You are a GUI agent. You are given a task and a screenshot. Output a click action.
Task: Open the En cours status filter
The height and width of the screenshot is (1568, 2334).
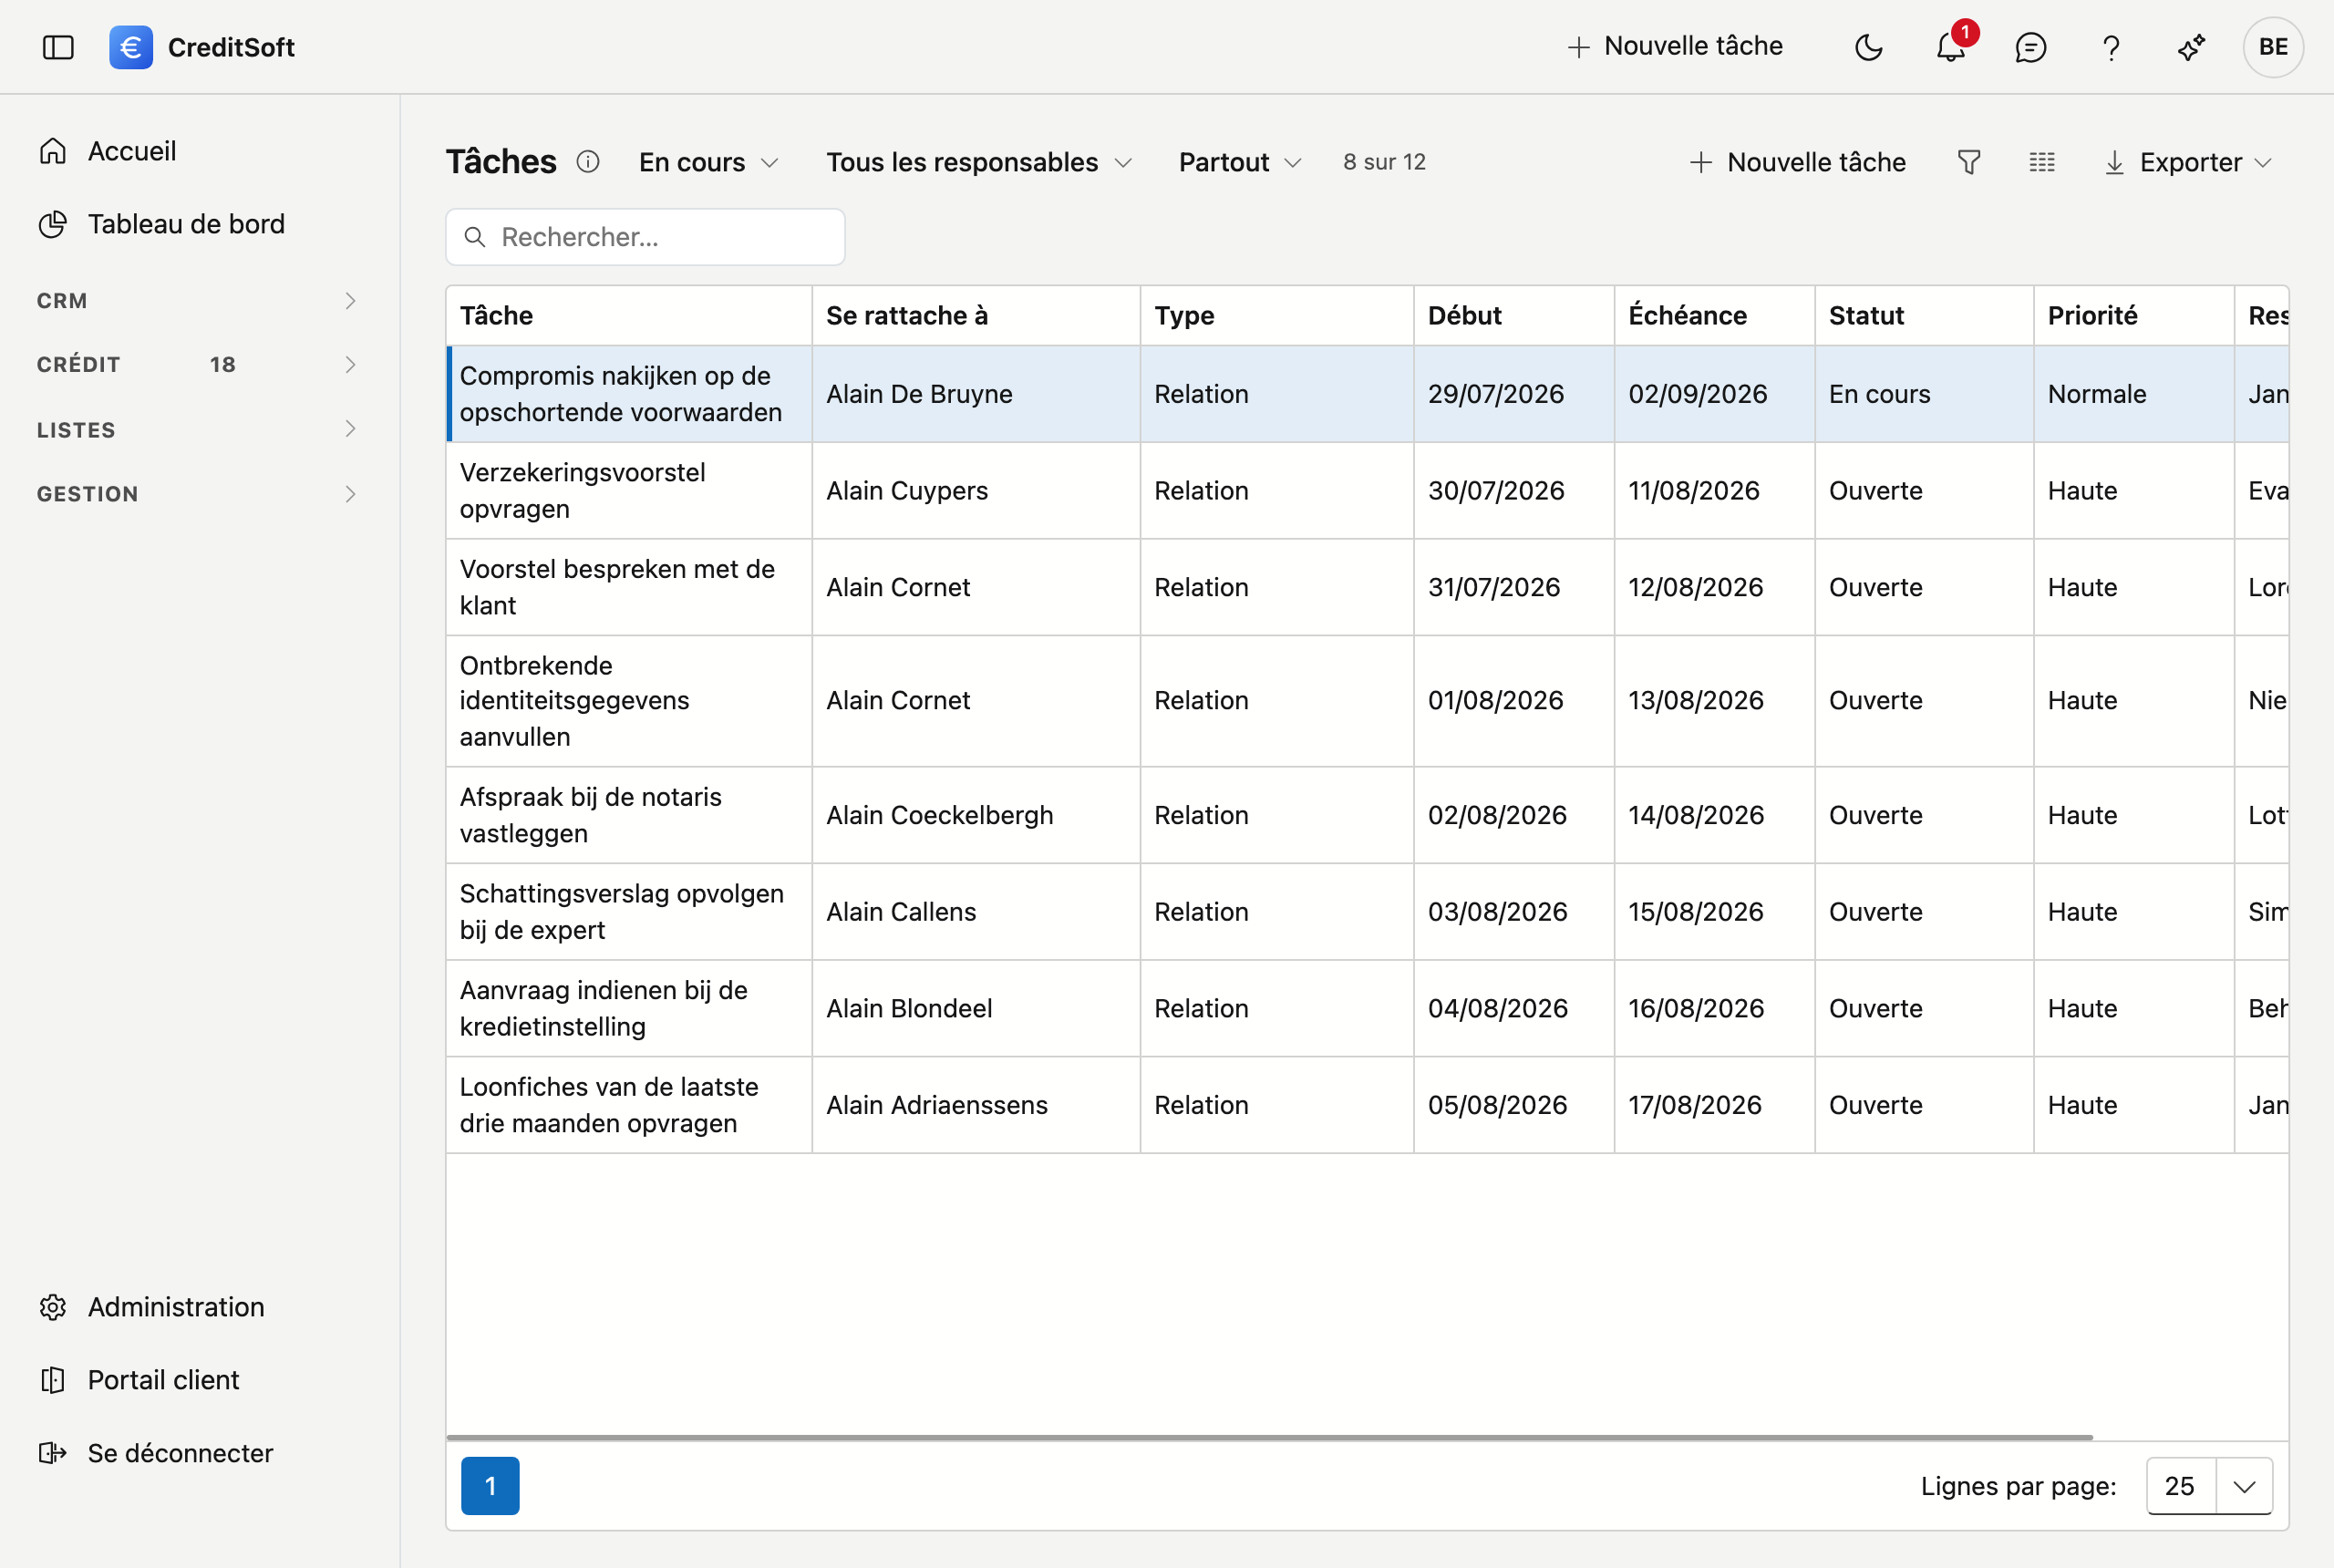[x=708, y=162]
